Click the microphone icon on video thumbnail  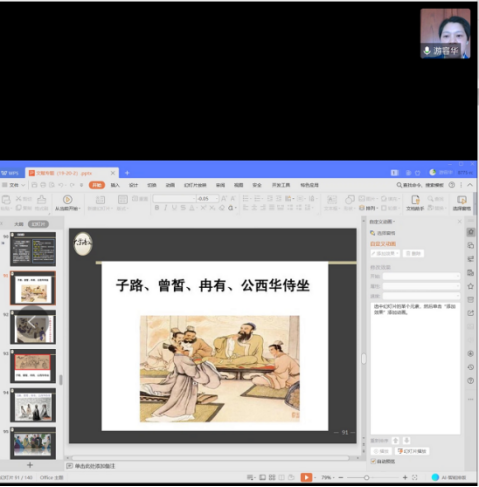(427, 51)
